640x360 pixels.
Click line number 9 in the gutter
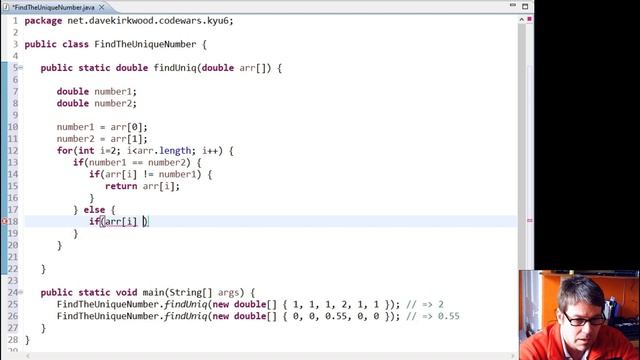coord(15,115)
